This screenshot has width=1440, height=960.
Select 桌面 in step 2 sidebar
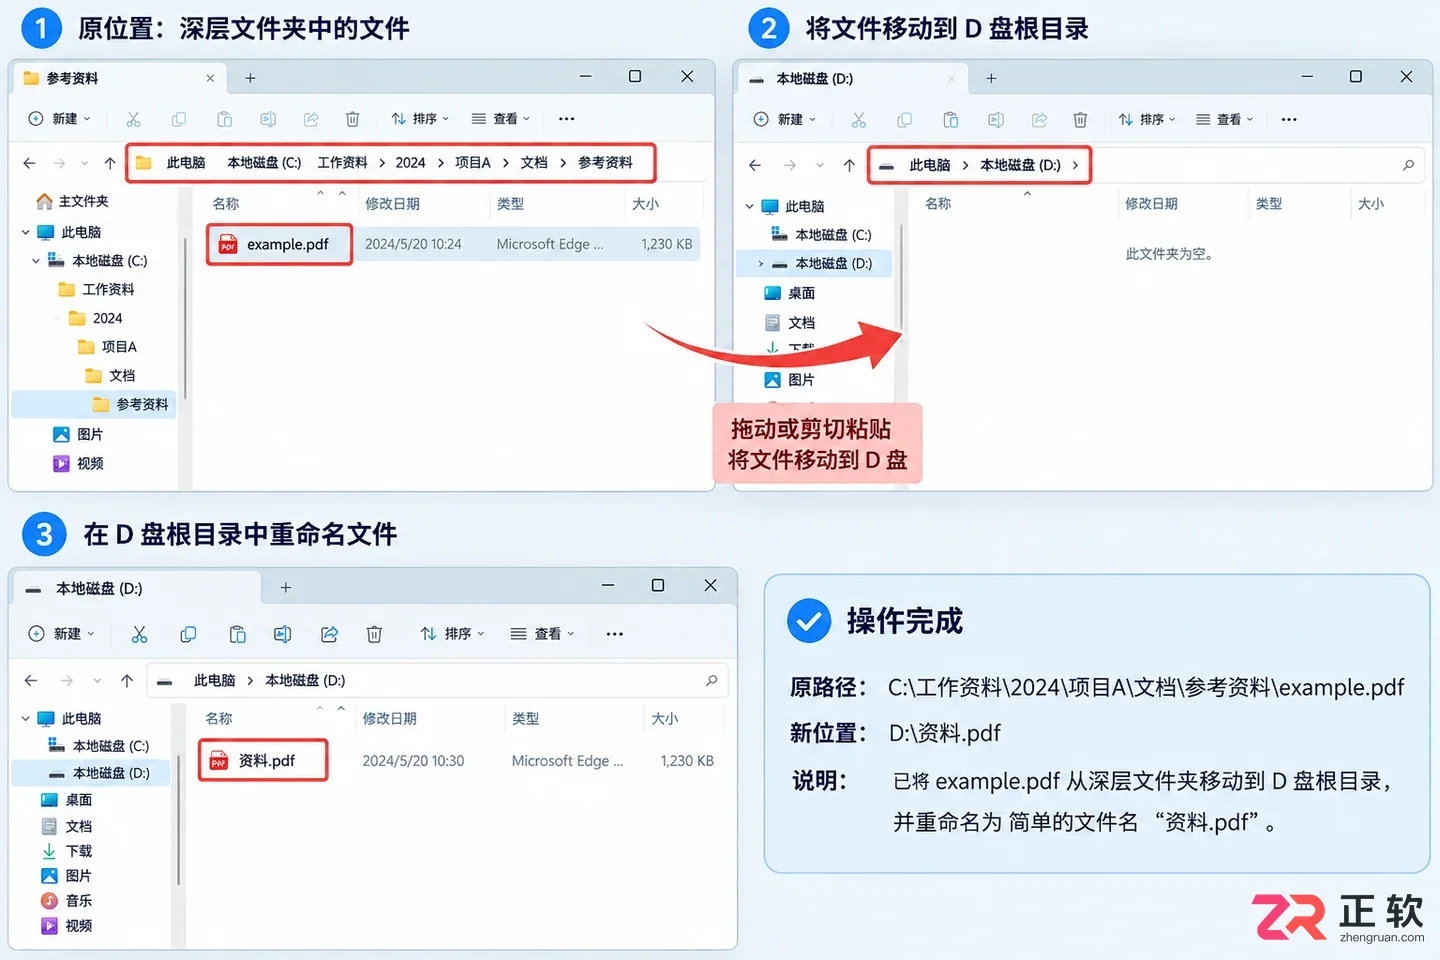790,293
